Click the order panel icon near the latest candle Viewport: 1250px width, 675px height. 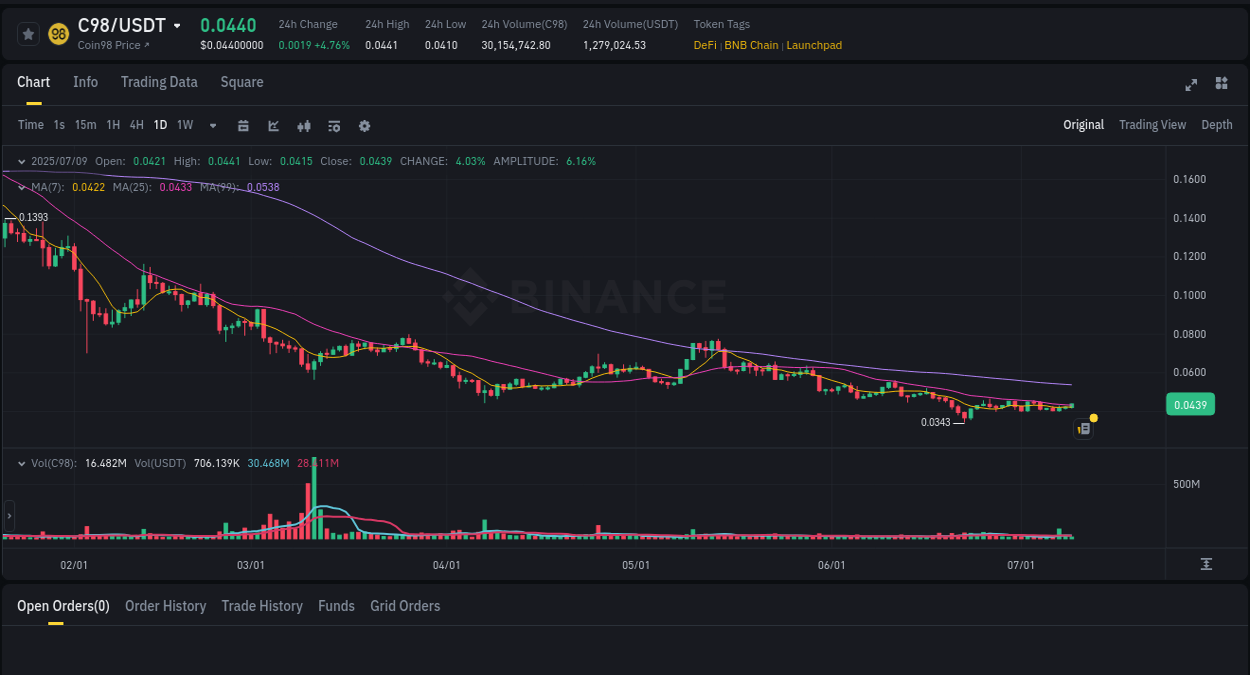point(1082,428)
